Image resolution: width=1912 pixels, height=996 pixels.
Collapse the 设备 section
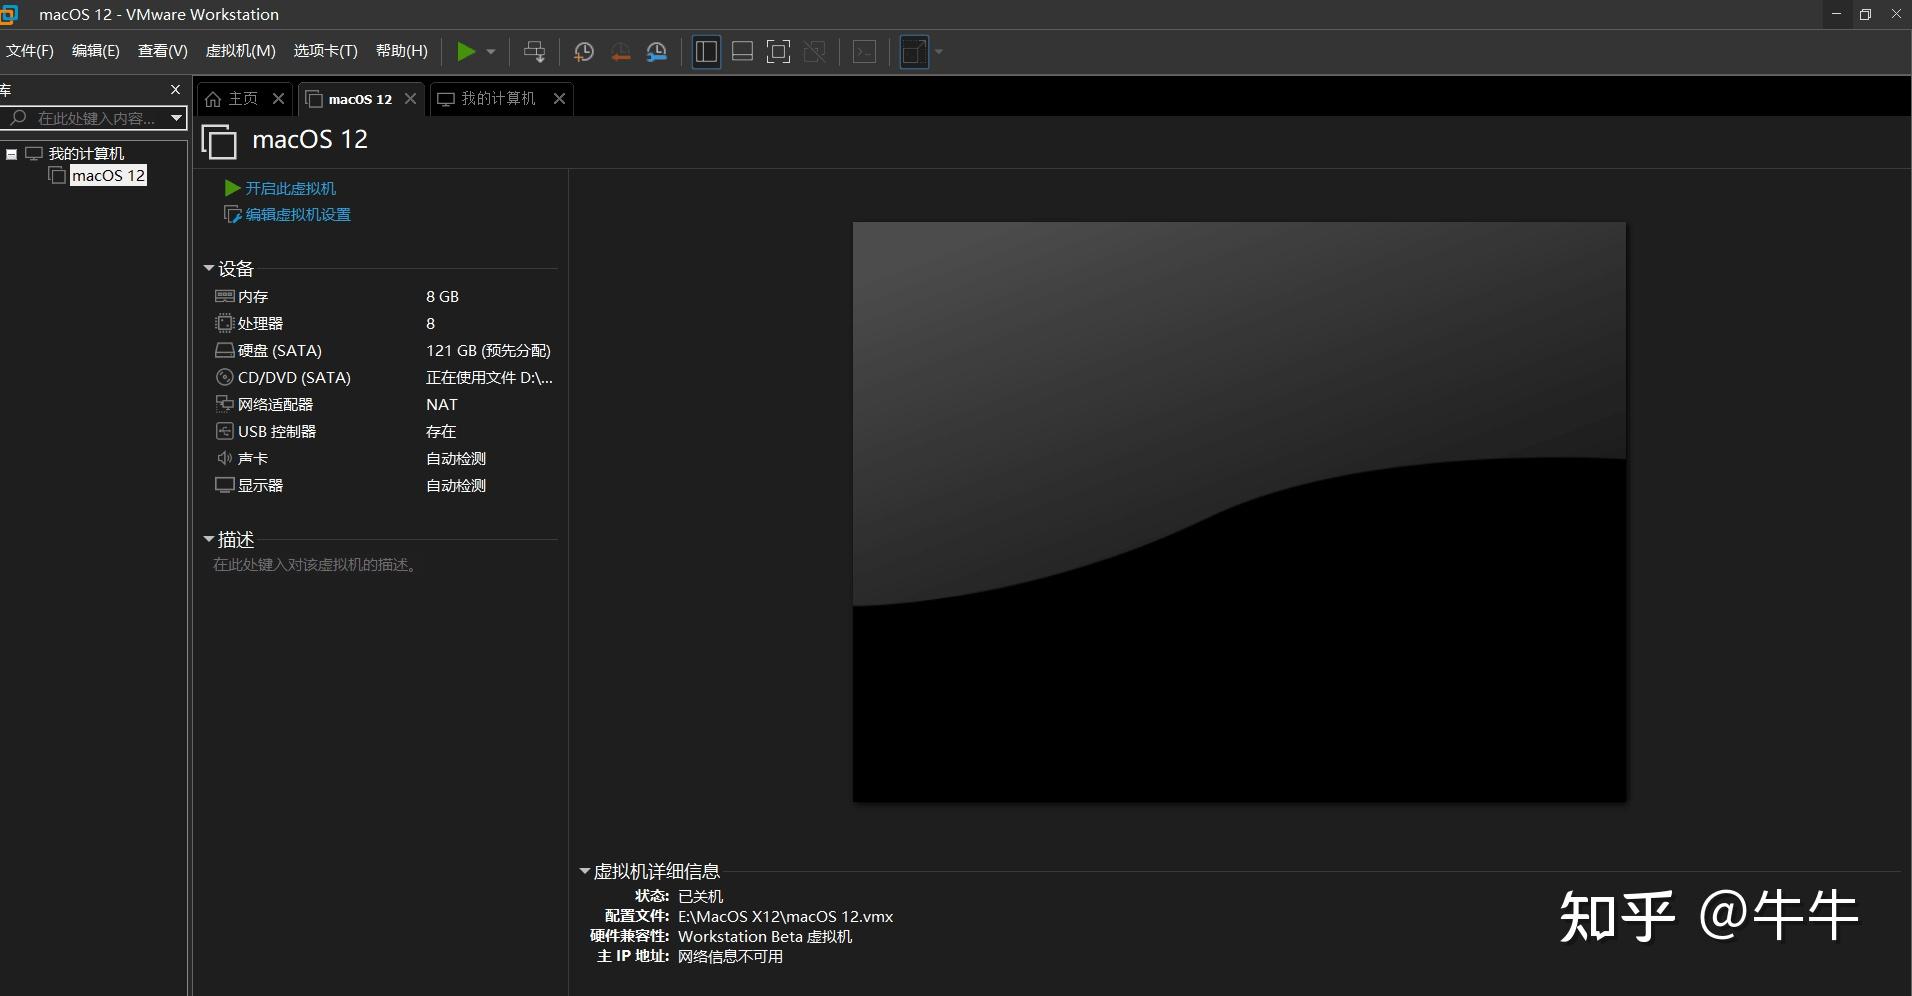pyautogui.click(x=208, y=268)
